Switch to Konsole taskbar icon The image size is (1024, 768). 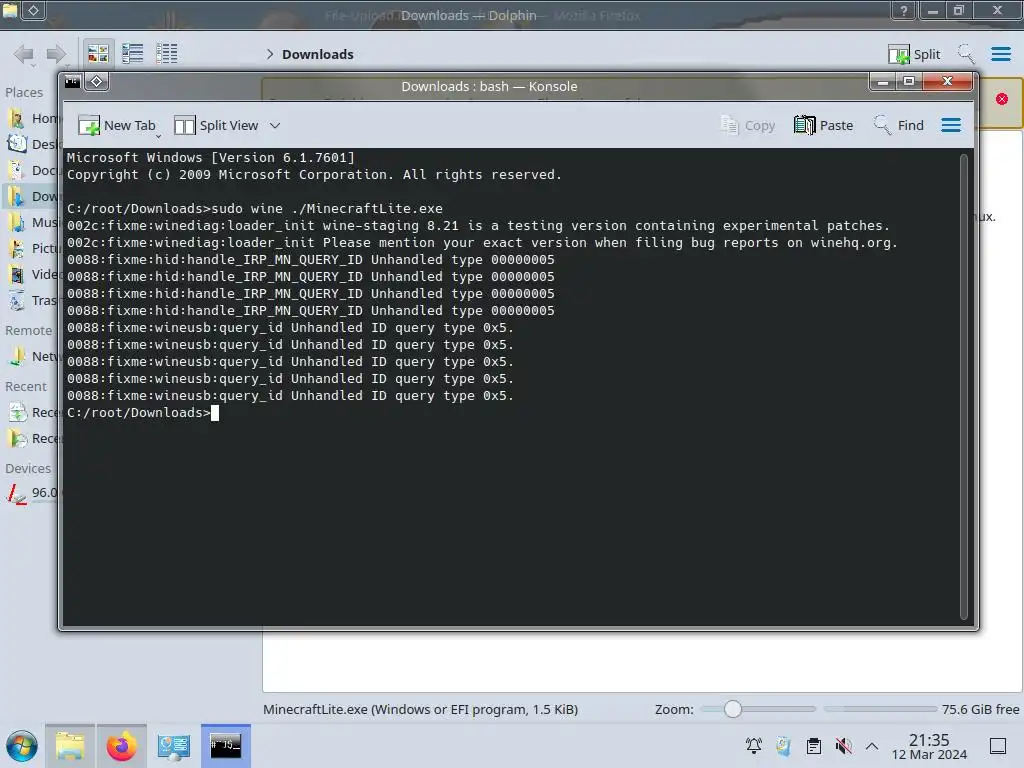[226, 746]
